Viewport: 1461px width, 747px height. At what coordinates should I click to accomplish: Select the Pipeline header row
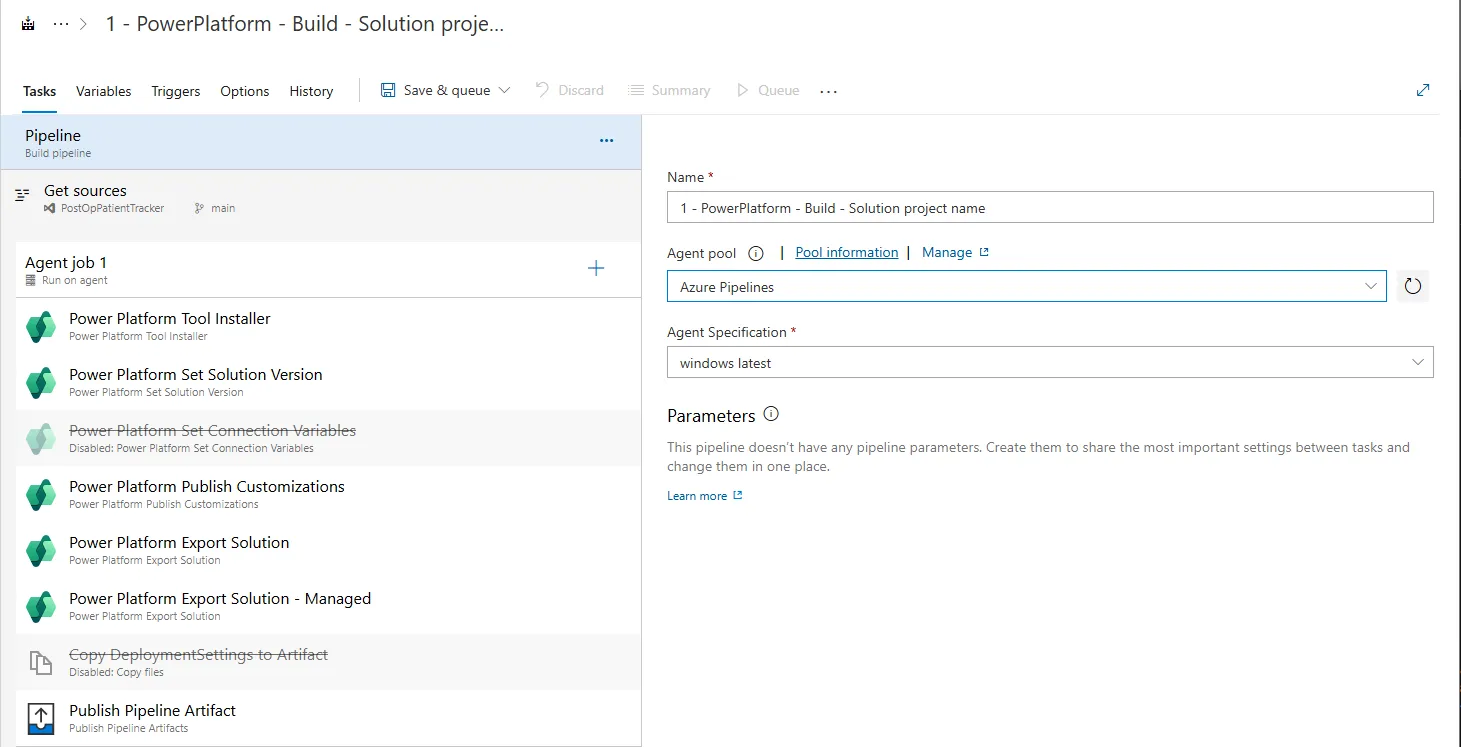tap(320, 142)
